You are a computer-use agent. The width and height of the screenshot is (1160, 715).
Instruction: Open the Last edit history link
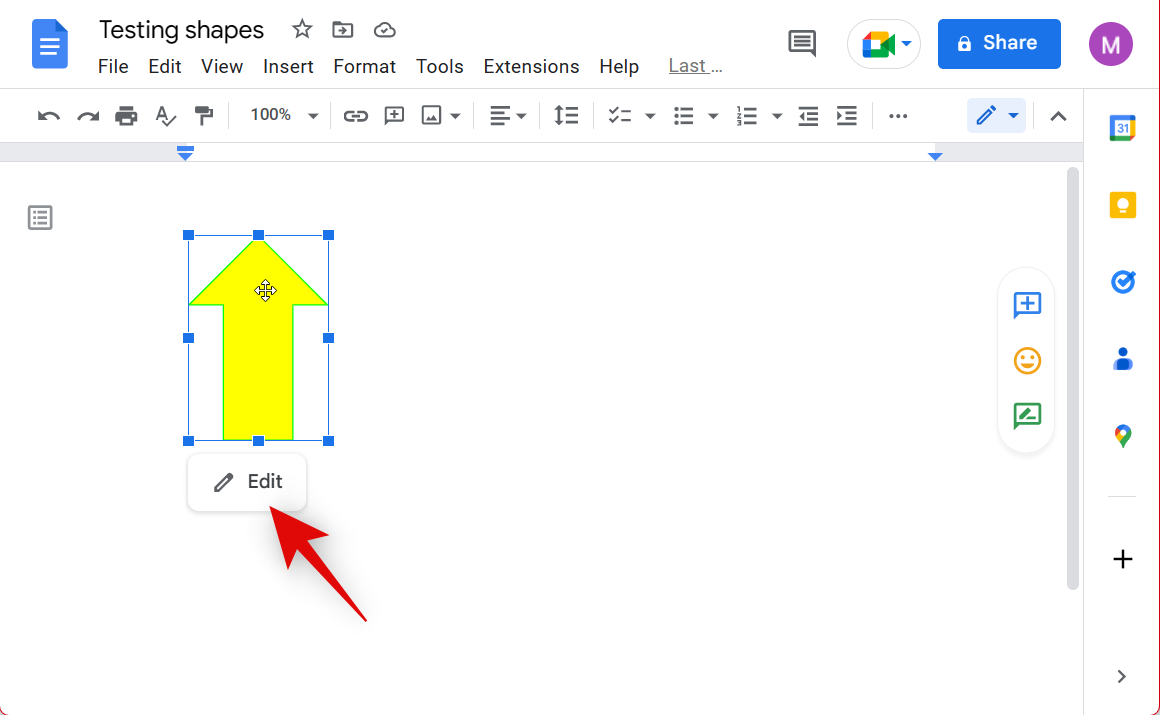coord(695,67)
